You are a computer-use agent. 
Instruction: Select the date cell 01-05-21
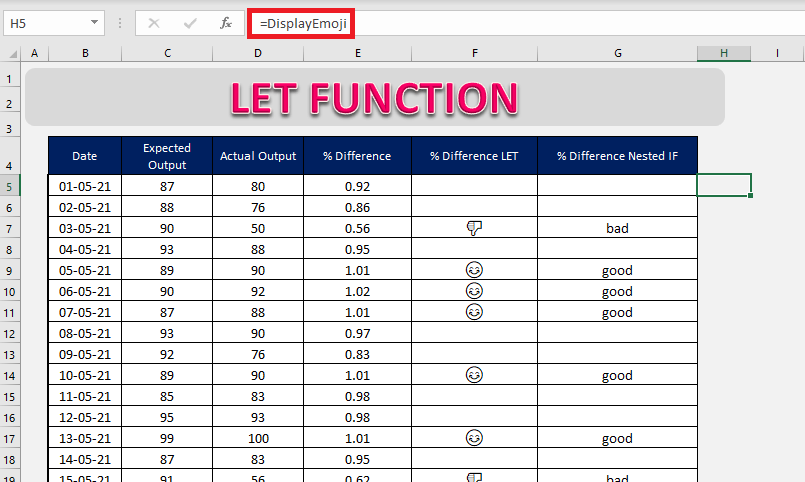click(x=85, y=186)
